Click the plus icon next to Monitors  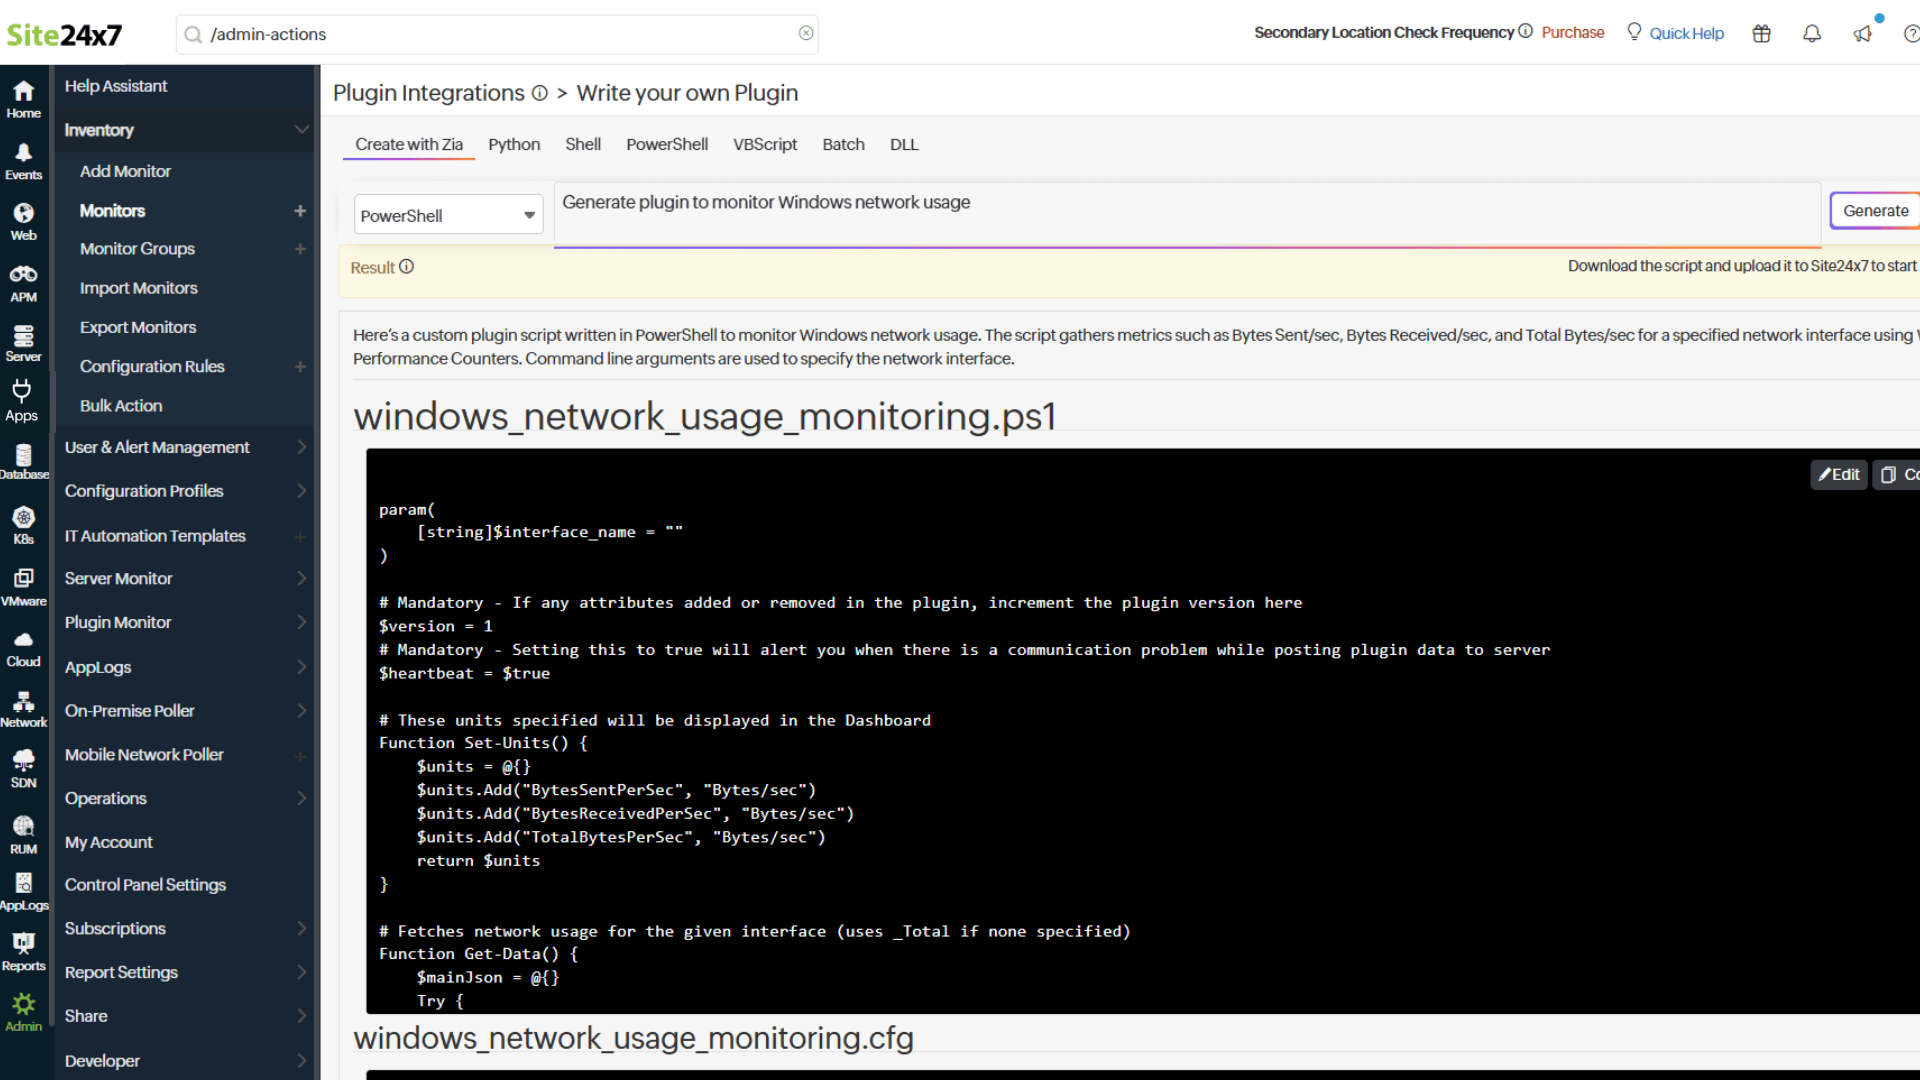click(300, 211)
